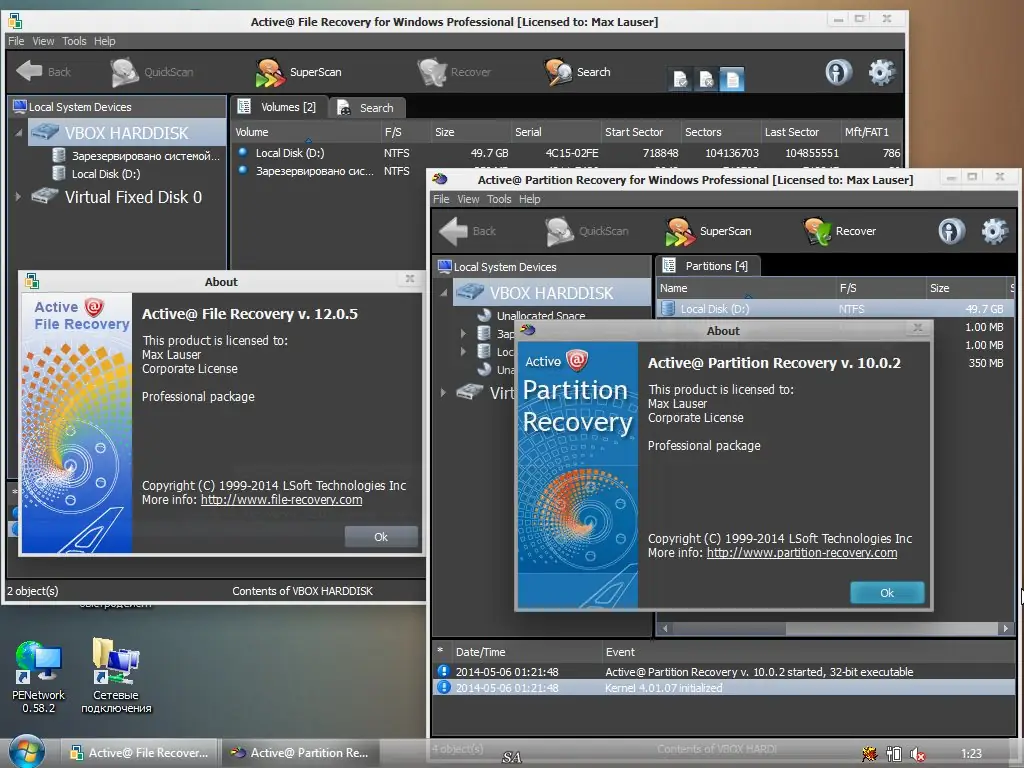Launch SuperScan in File Recovery toolbar
The height and width of the screenshot is (768, 1024).
click(298, 72)
